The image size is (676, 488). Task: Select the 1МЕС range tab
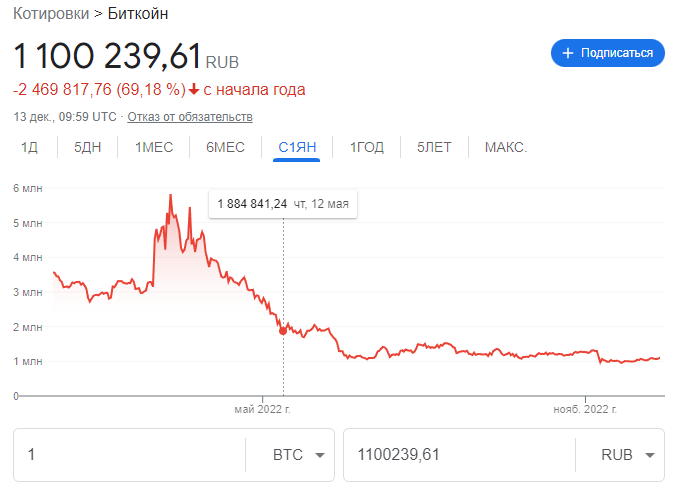tap(154, 147)
